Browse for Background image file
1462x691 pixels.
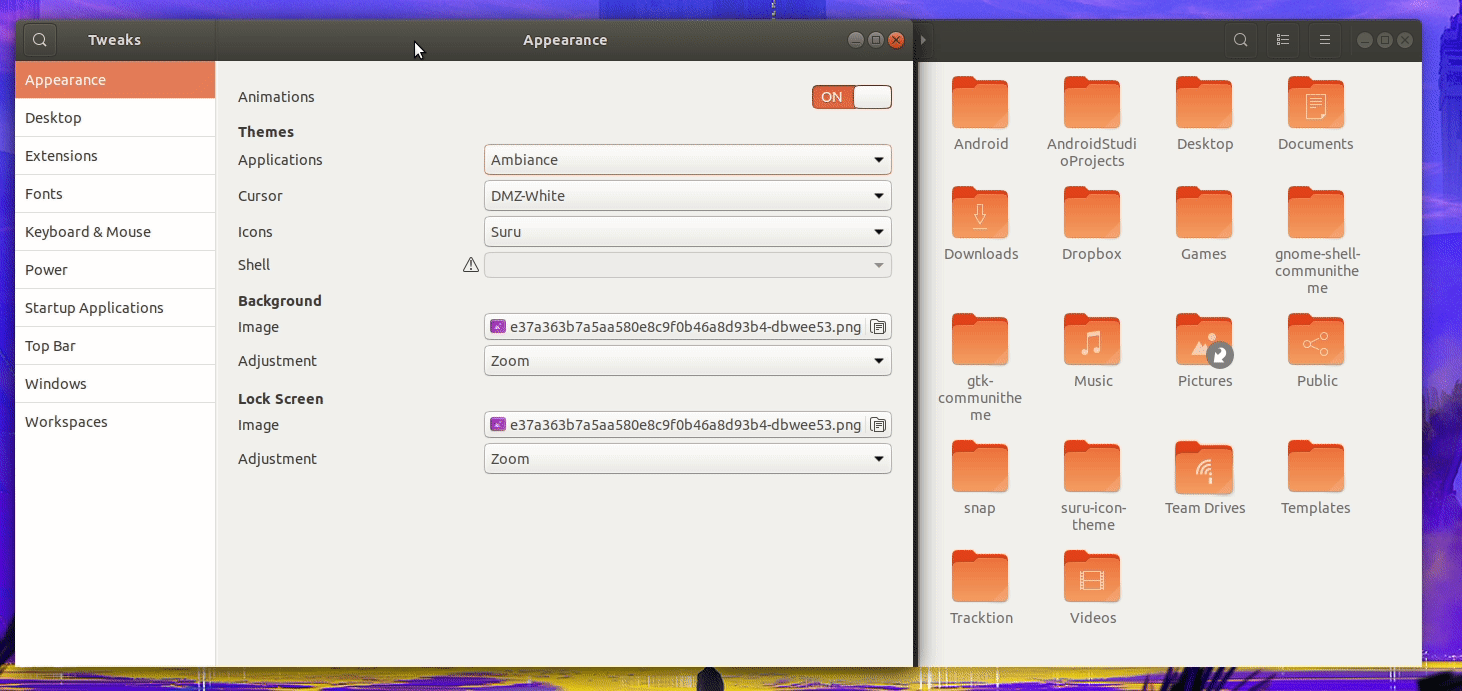[x=878, y=327]
